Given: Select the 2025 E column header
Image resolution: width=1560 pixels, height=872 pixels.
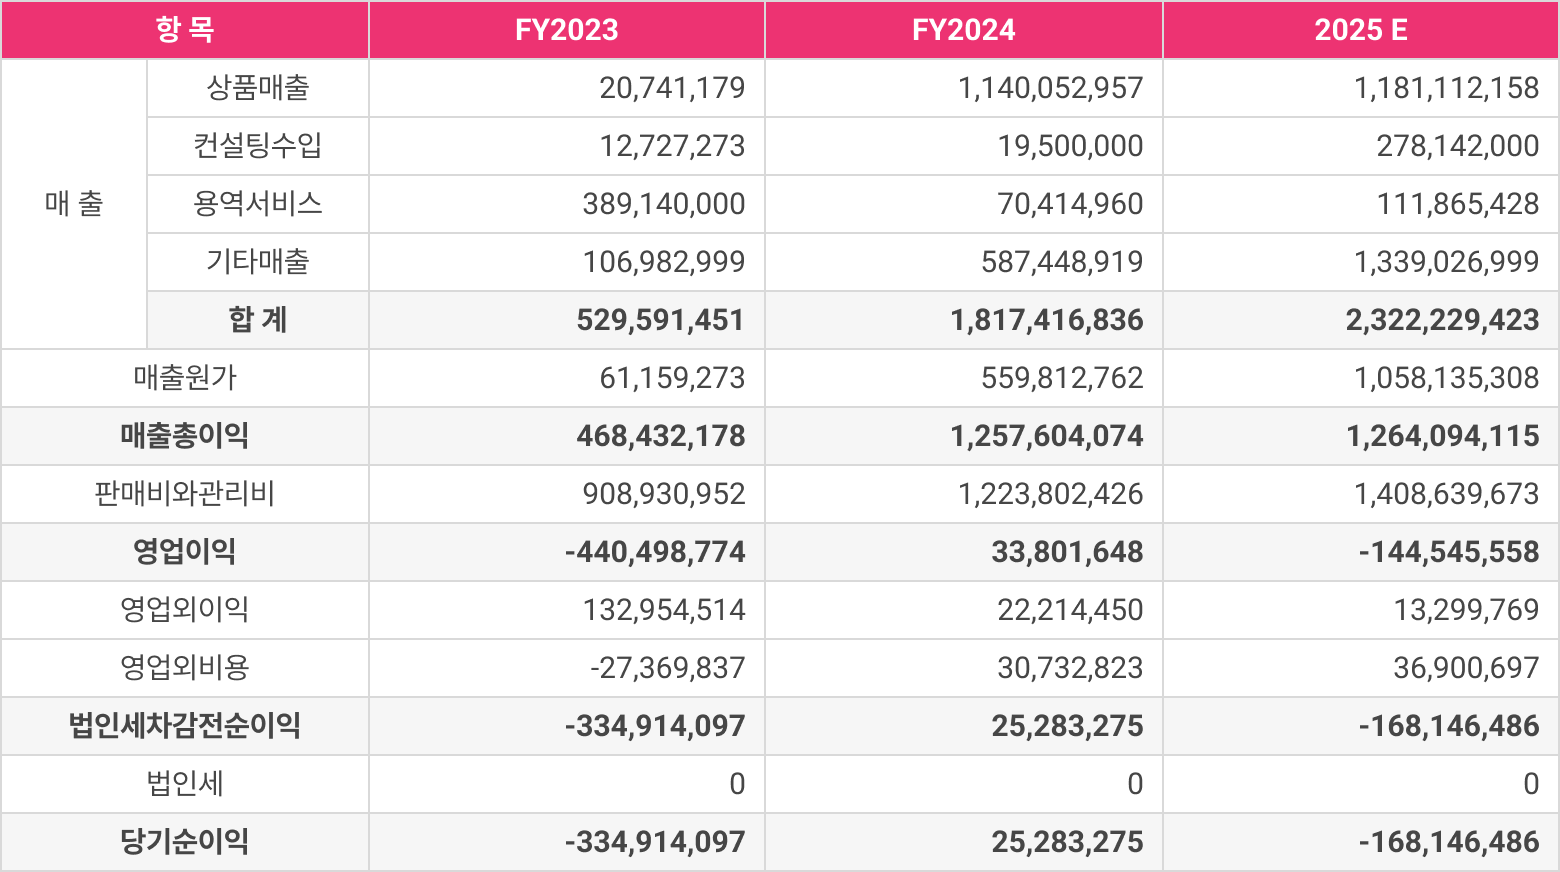Looking at the screenshot, I should (x=1360, y=30).
